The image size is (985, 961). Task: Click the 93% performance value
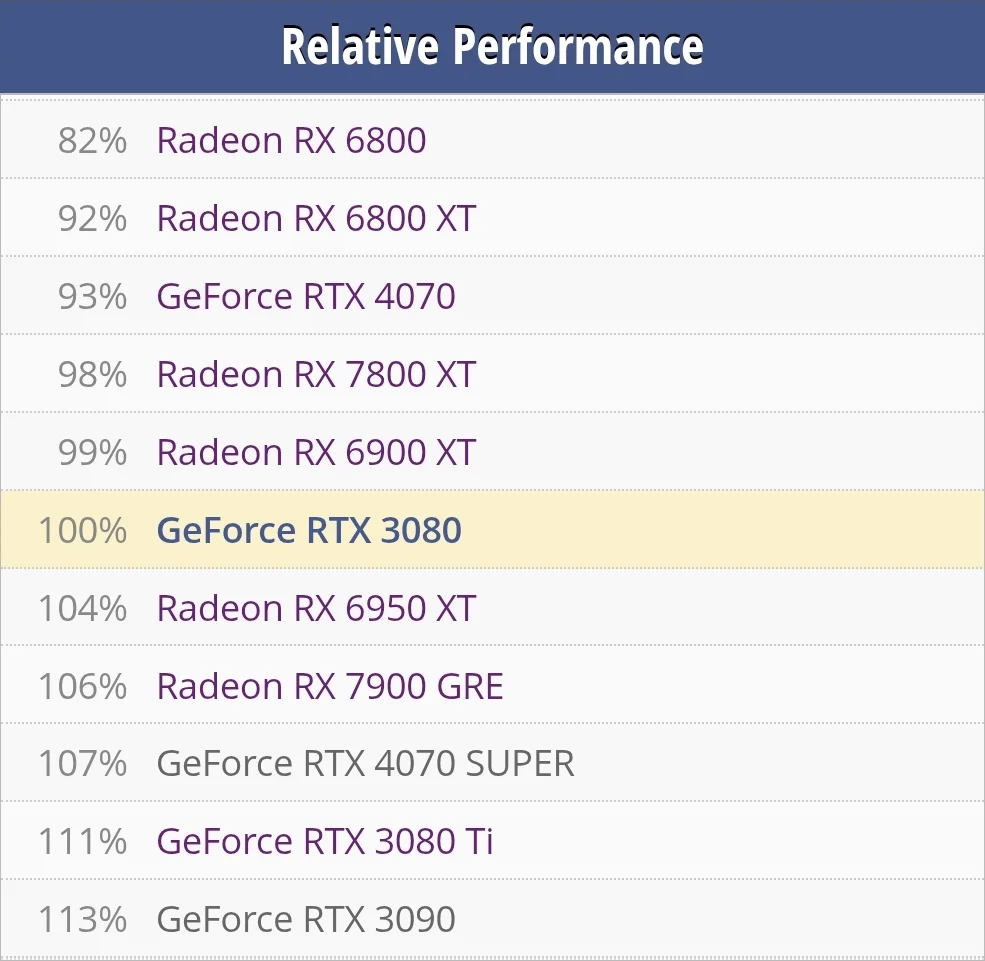click(92, 297)
